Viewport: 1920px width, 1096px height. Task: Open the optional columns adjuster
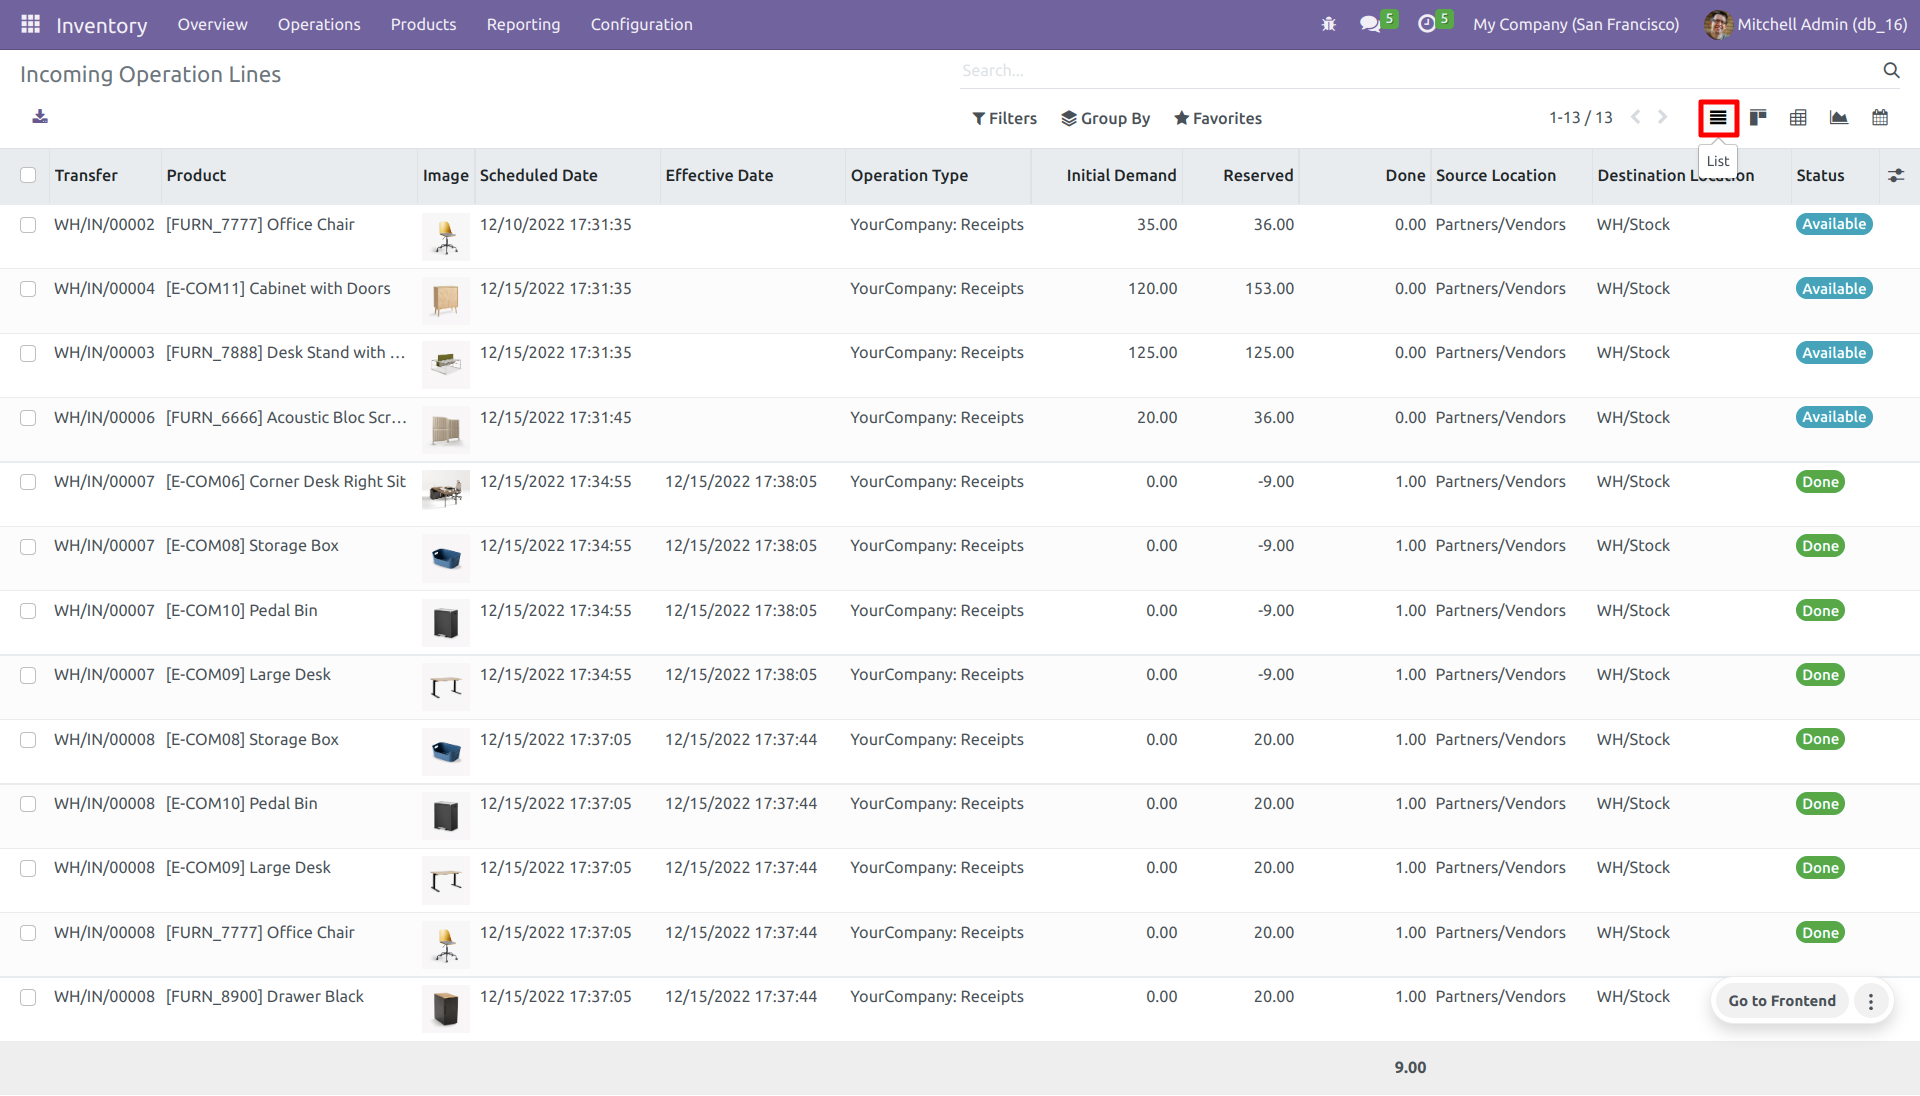point(1895,175)
